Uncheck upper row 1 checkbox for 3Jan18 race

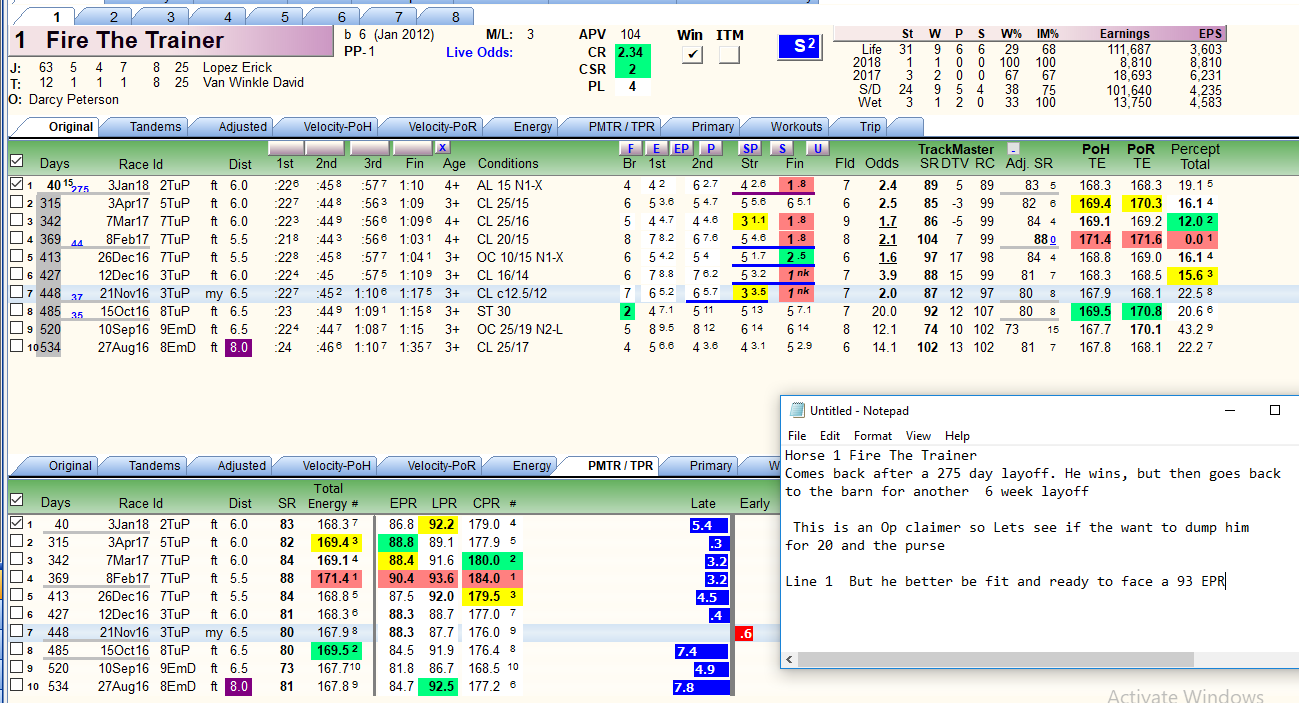click(15, 185)
